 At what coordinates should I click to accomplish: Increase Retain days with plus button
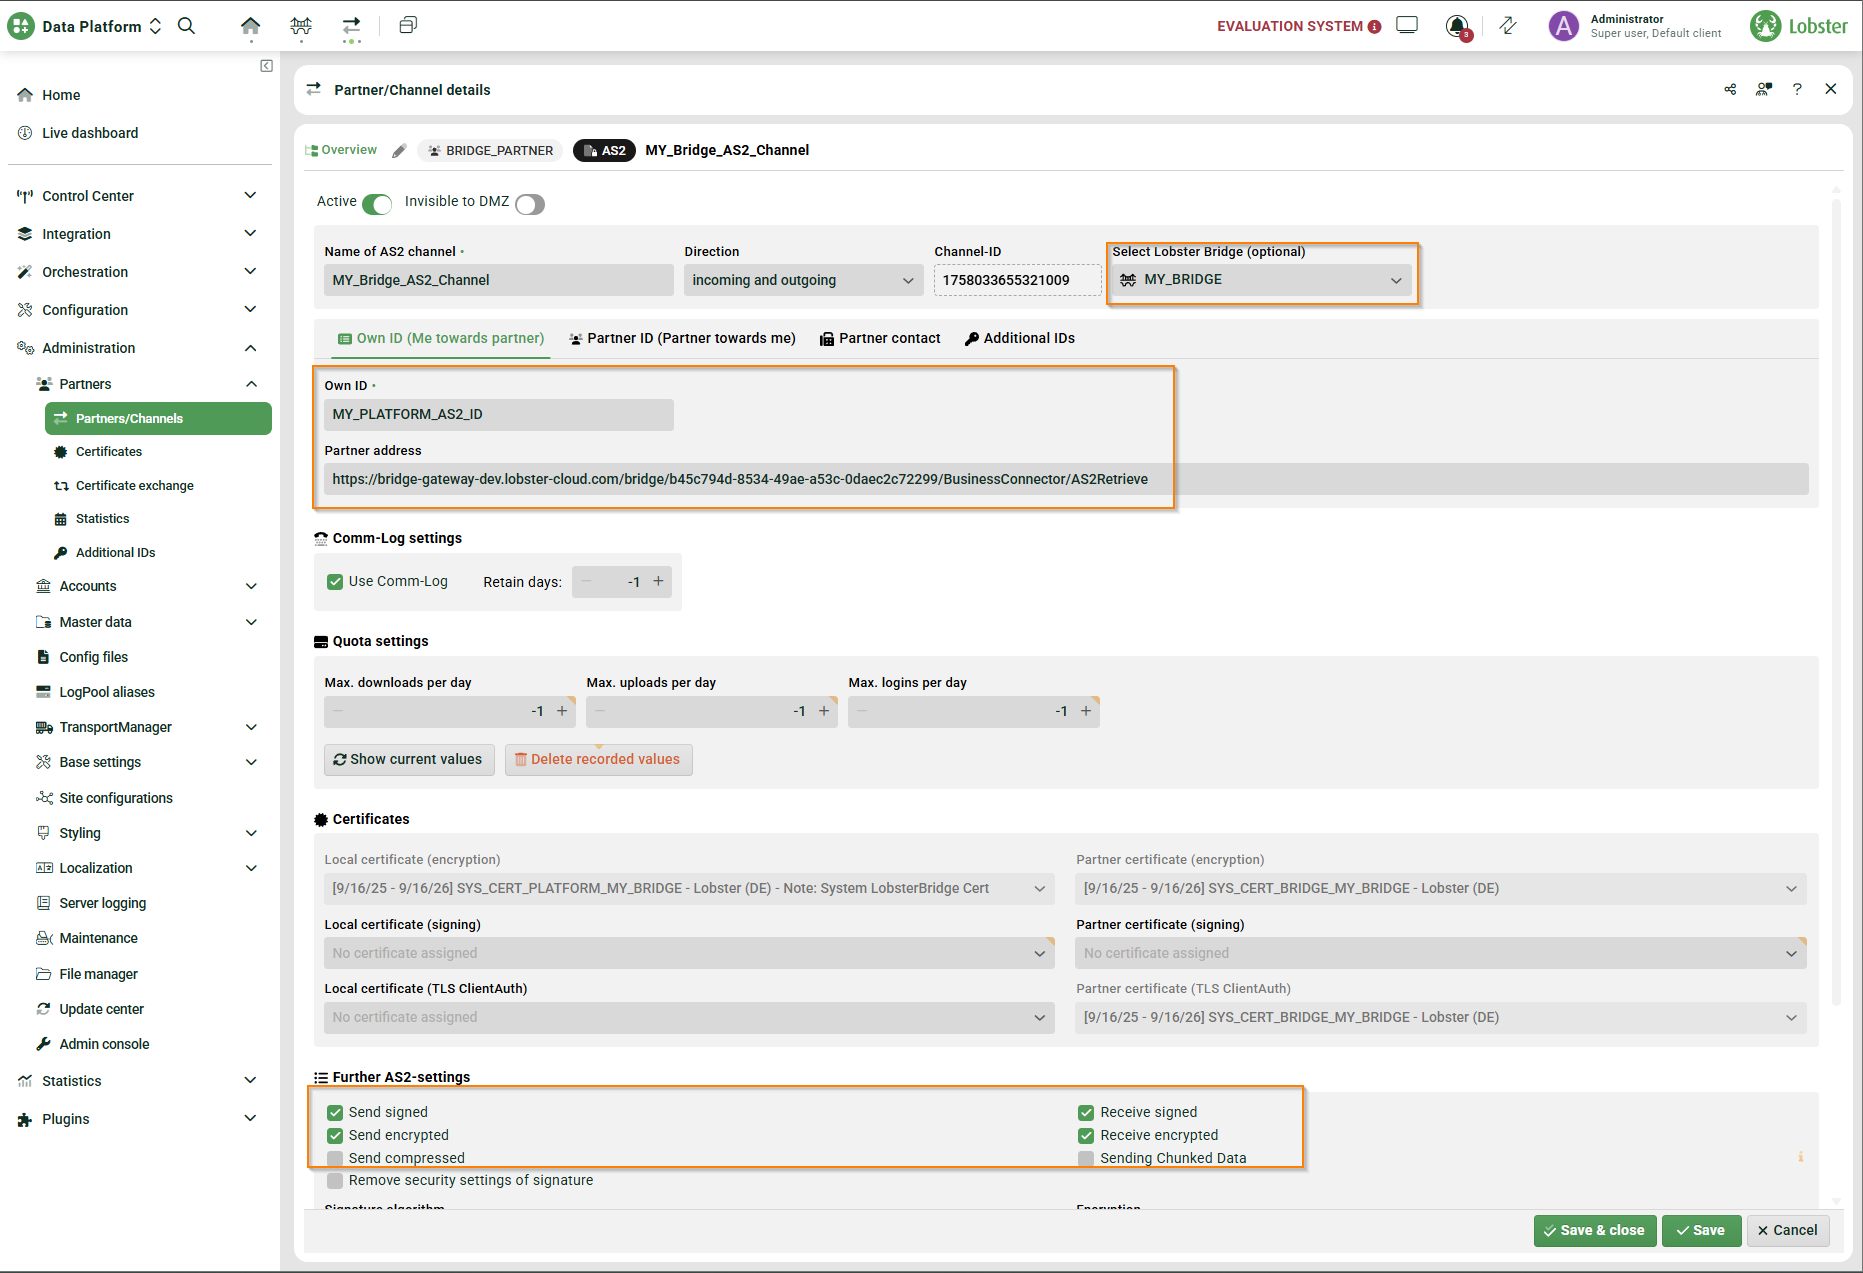coord(658,582)
